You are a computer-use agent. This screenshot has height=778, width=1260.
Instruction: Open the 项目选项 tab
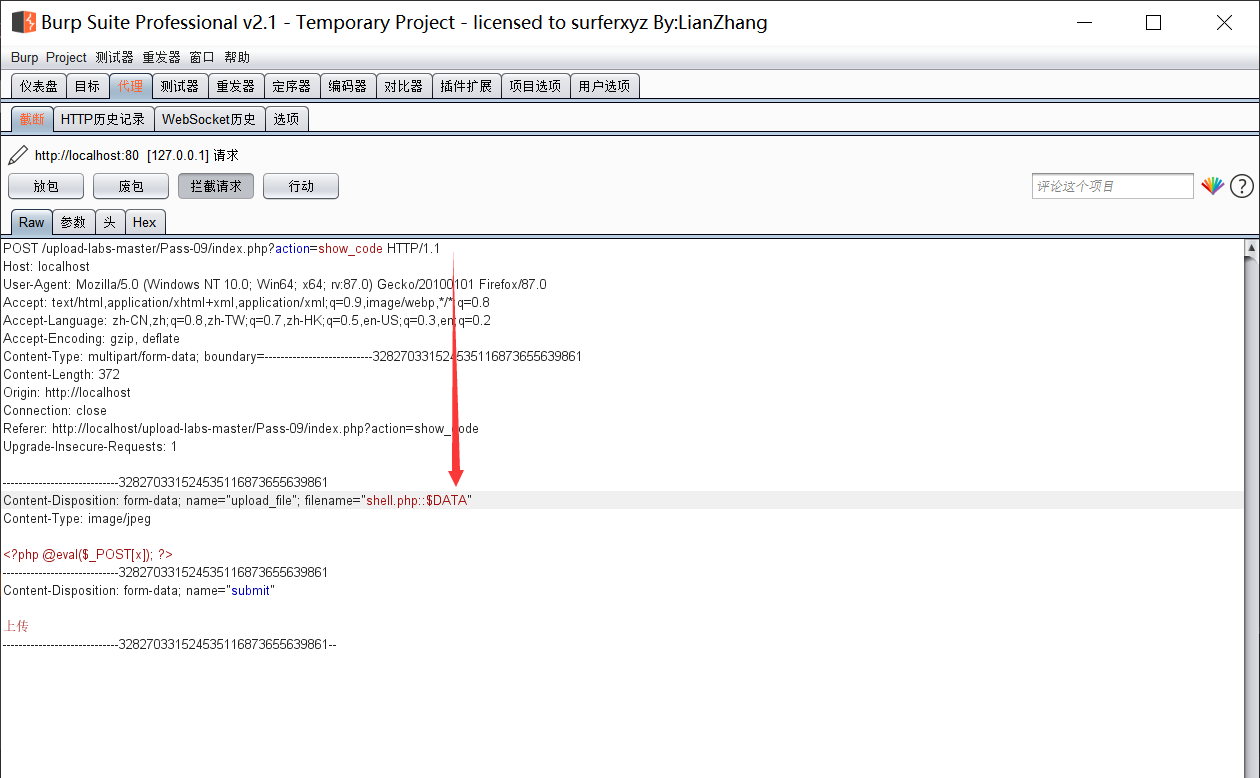535,86
